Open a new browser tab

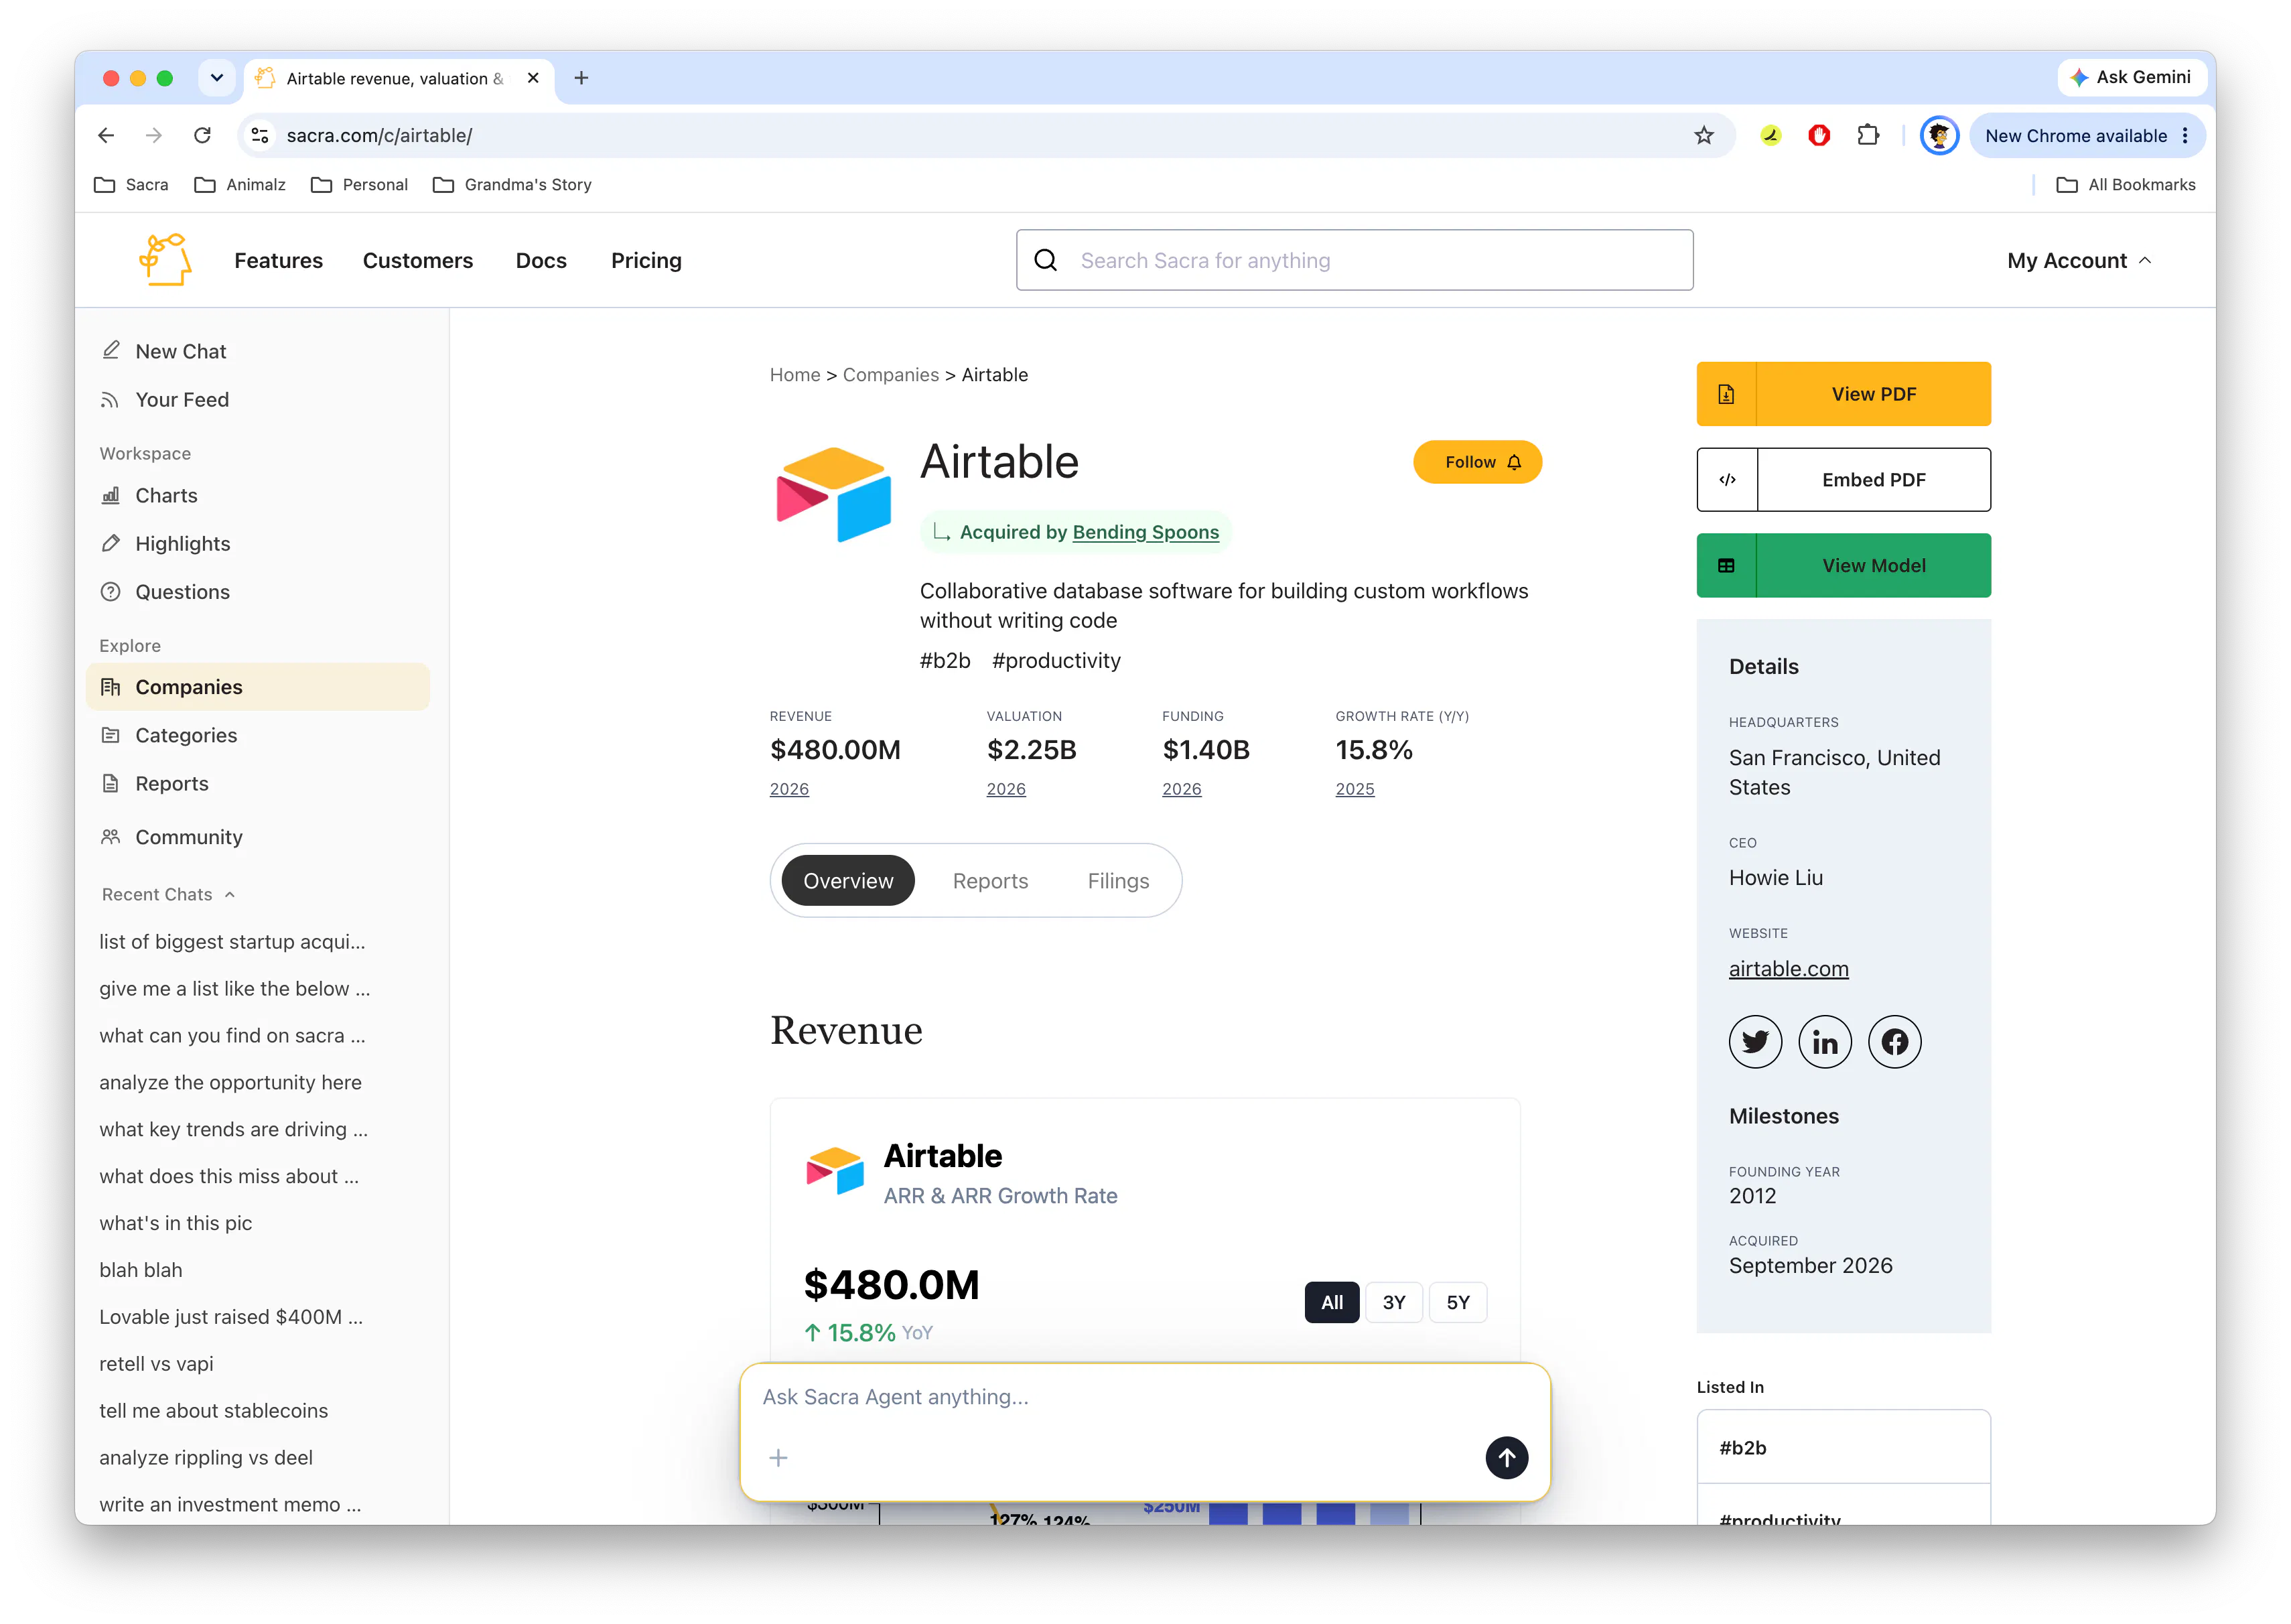(581, 78)
